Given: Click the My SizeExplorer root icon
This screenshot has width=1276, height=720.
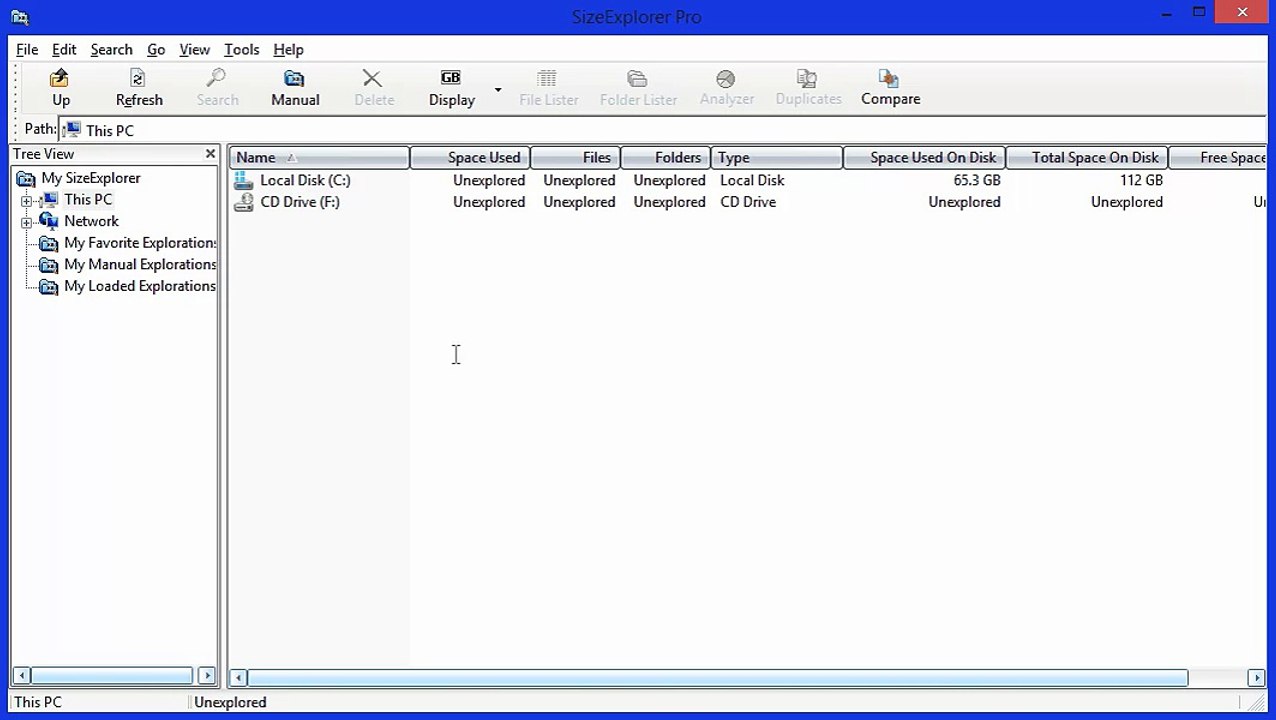Looking at the screenshot, I should pos(27,178).
